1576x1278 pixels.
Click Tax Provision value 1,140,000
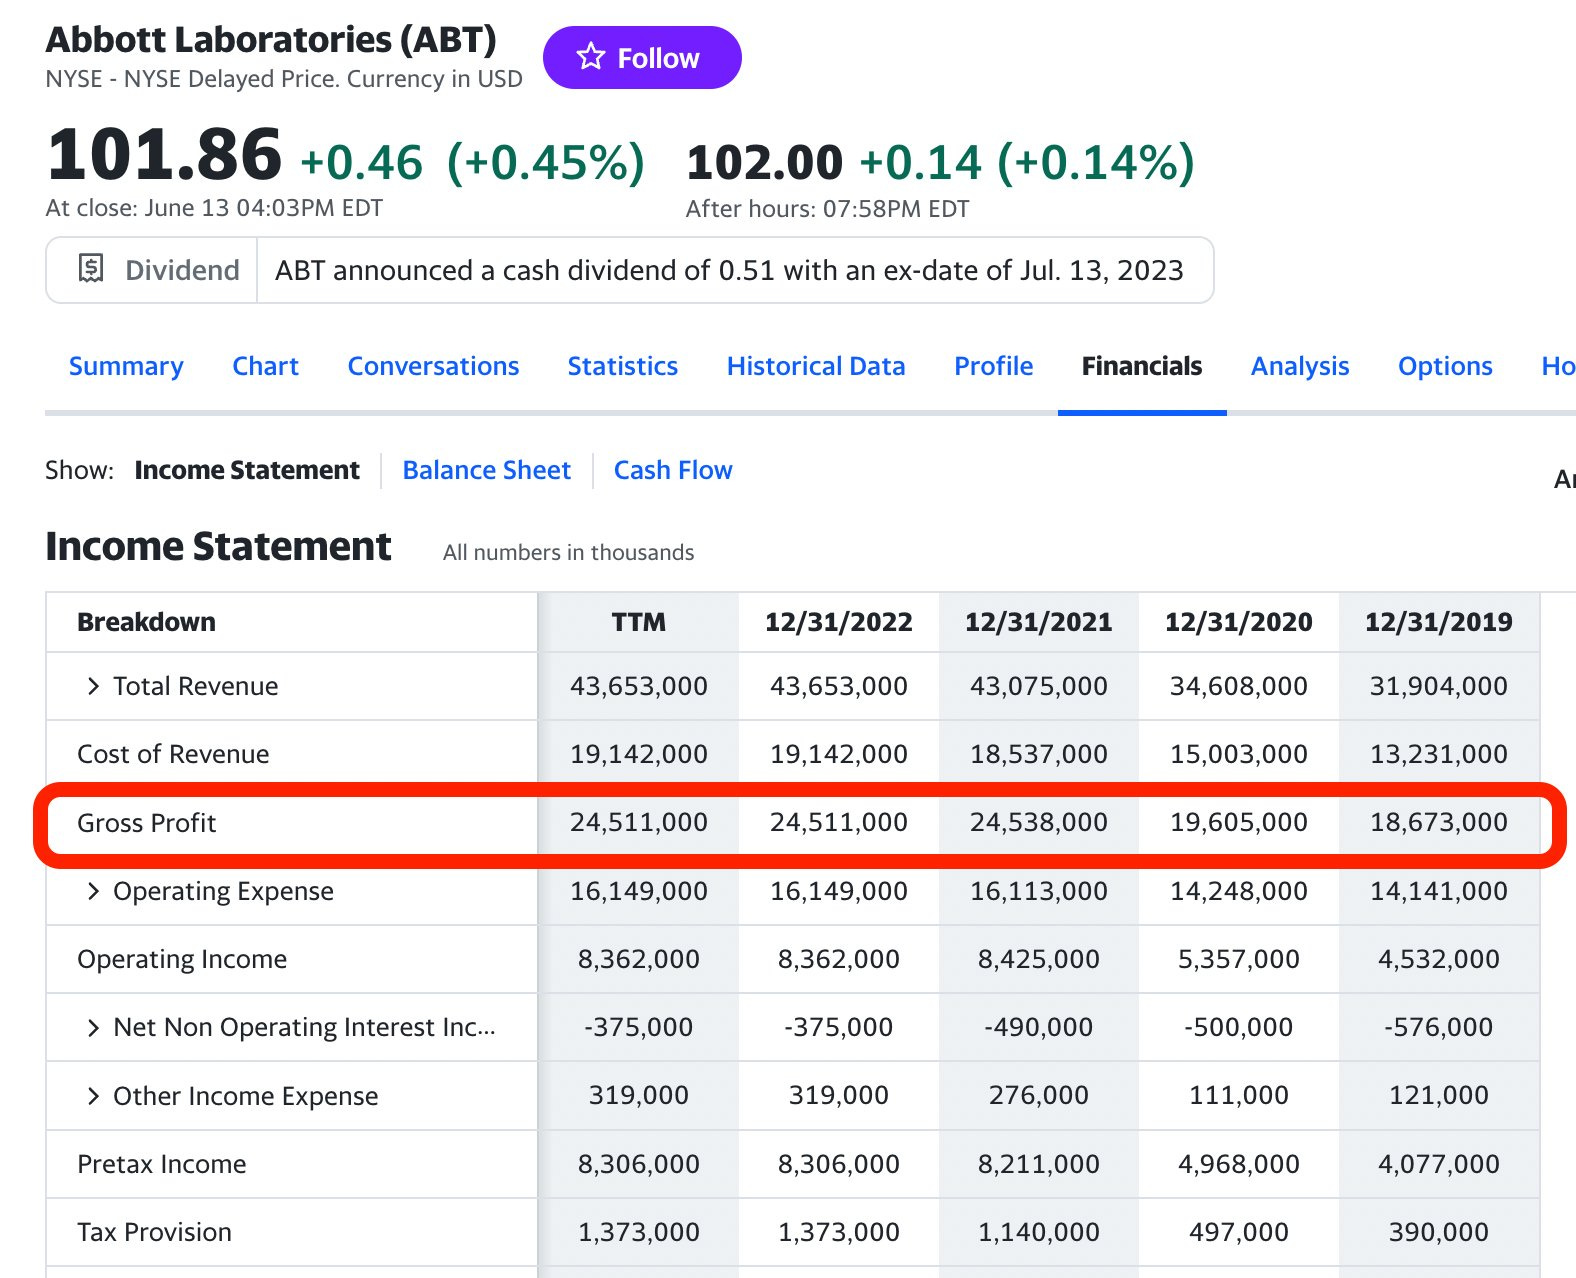[x=1038, y=1232]
